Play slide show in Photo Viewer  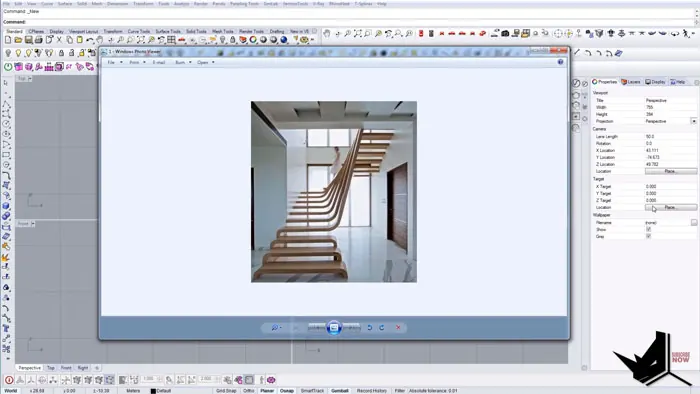334,328
